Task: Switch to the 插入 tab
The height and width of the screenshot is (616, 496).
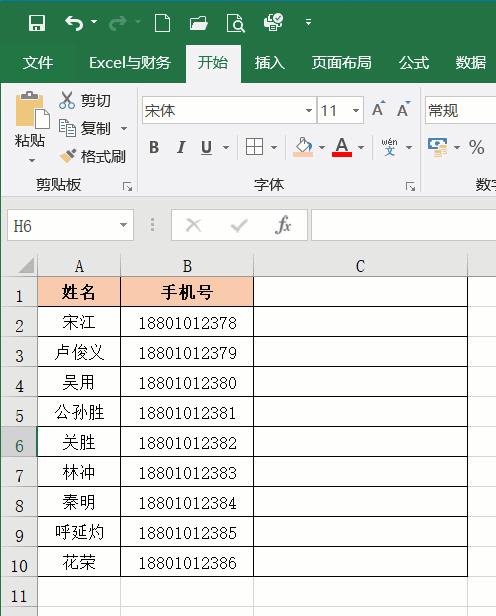Action: [270, 63]
